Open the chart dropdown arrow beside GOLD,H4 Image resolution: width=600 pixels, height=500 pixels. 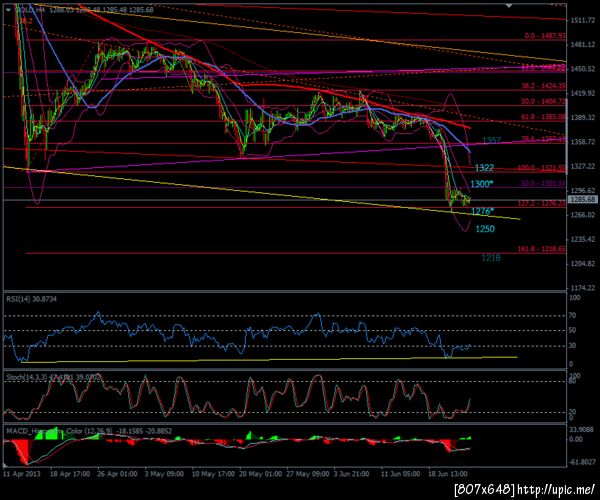[x=8, y=10]
